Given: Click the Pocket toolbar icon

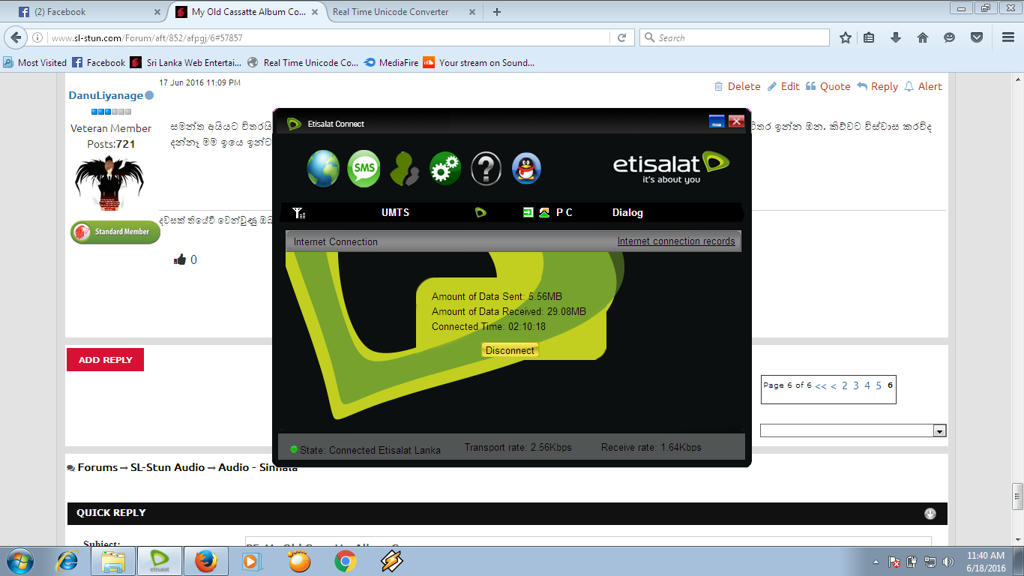Looking at the screenshot, I should click(x=976, y=38).
